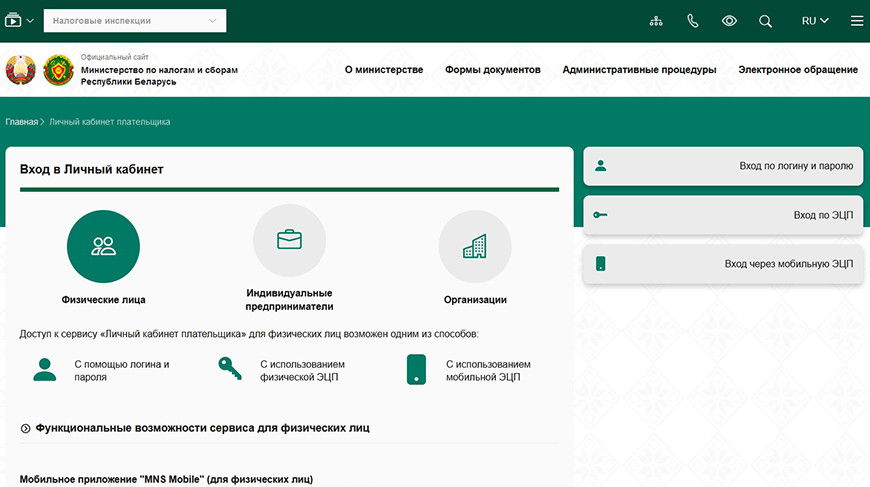Click the phone contacts icon
Image resolution: width=870 pixels, height=487 pixels.
(x=693, y=21)
